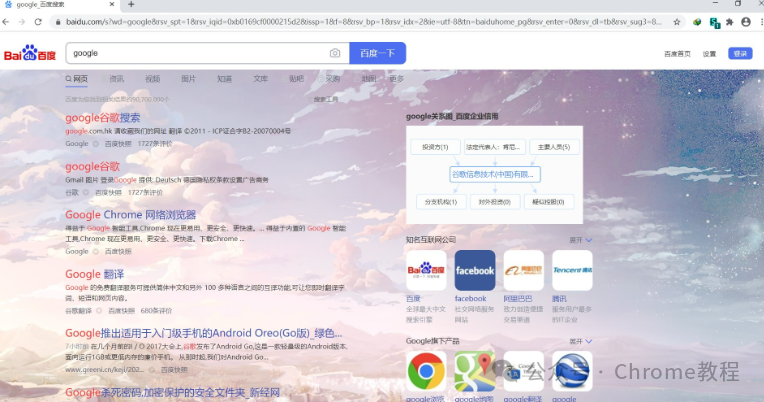
Task: Open the Alibaba company thumbnail
Action: [x=523, y=270]
